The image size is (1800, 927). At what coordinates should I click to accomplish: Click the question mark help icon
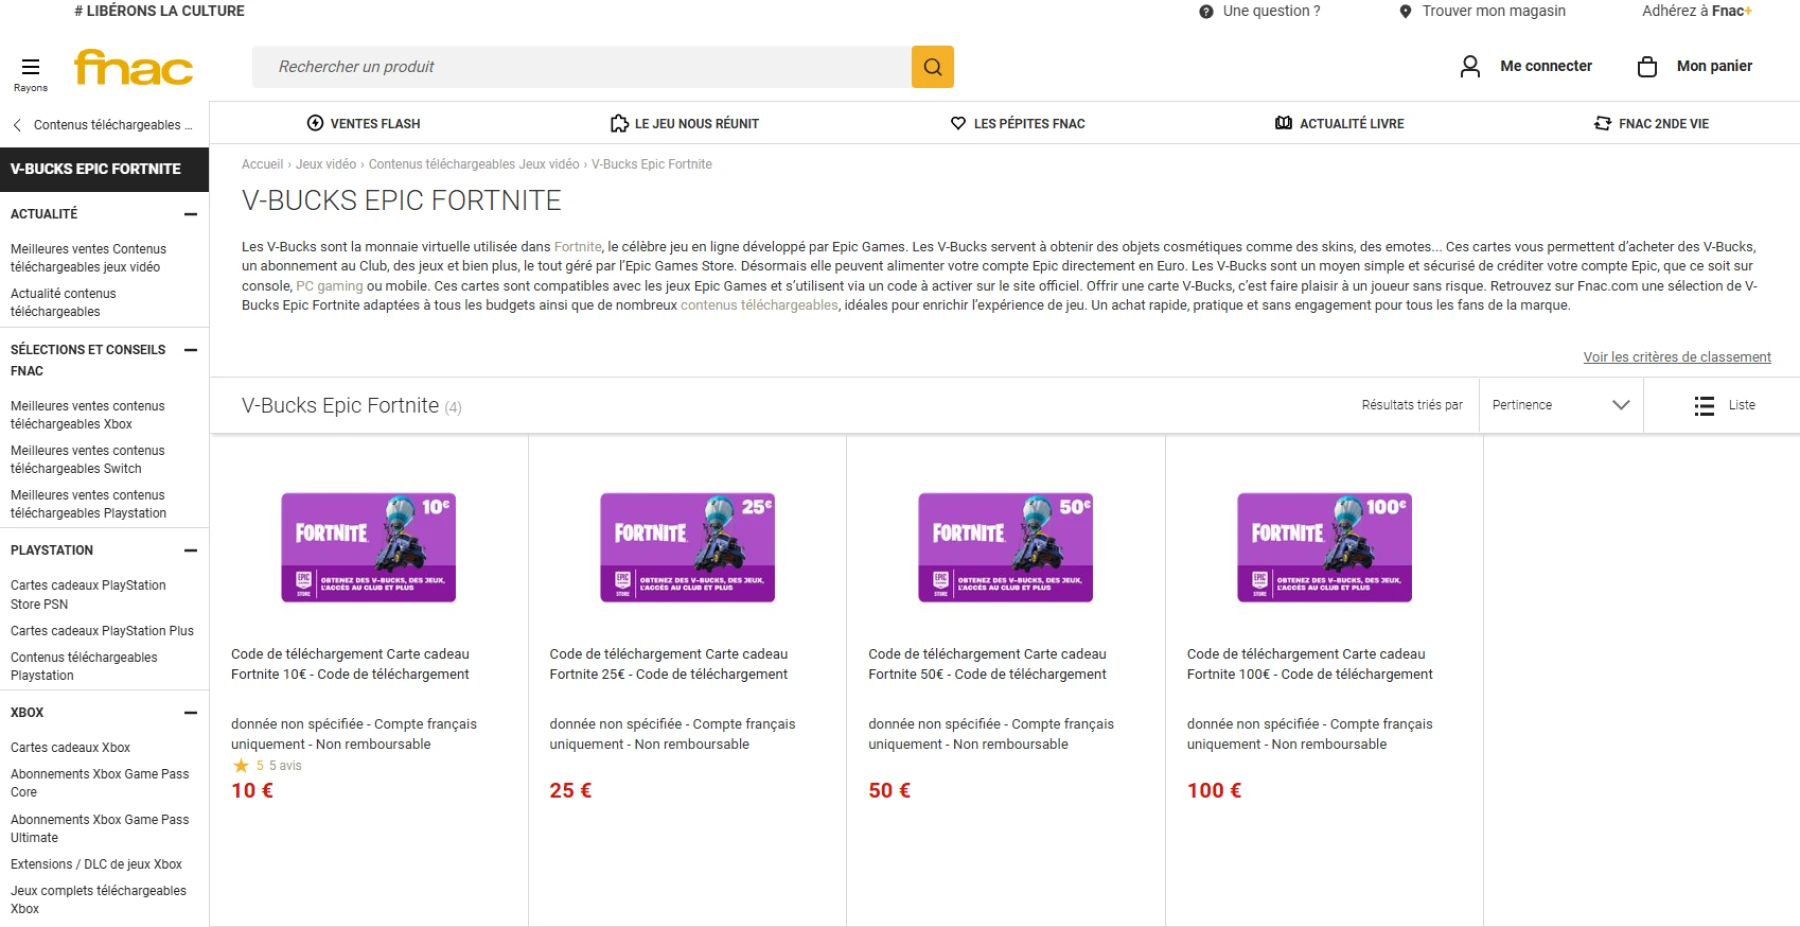1206,11
